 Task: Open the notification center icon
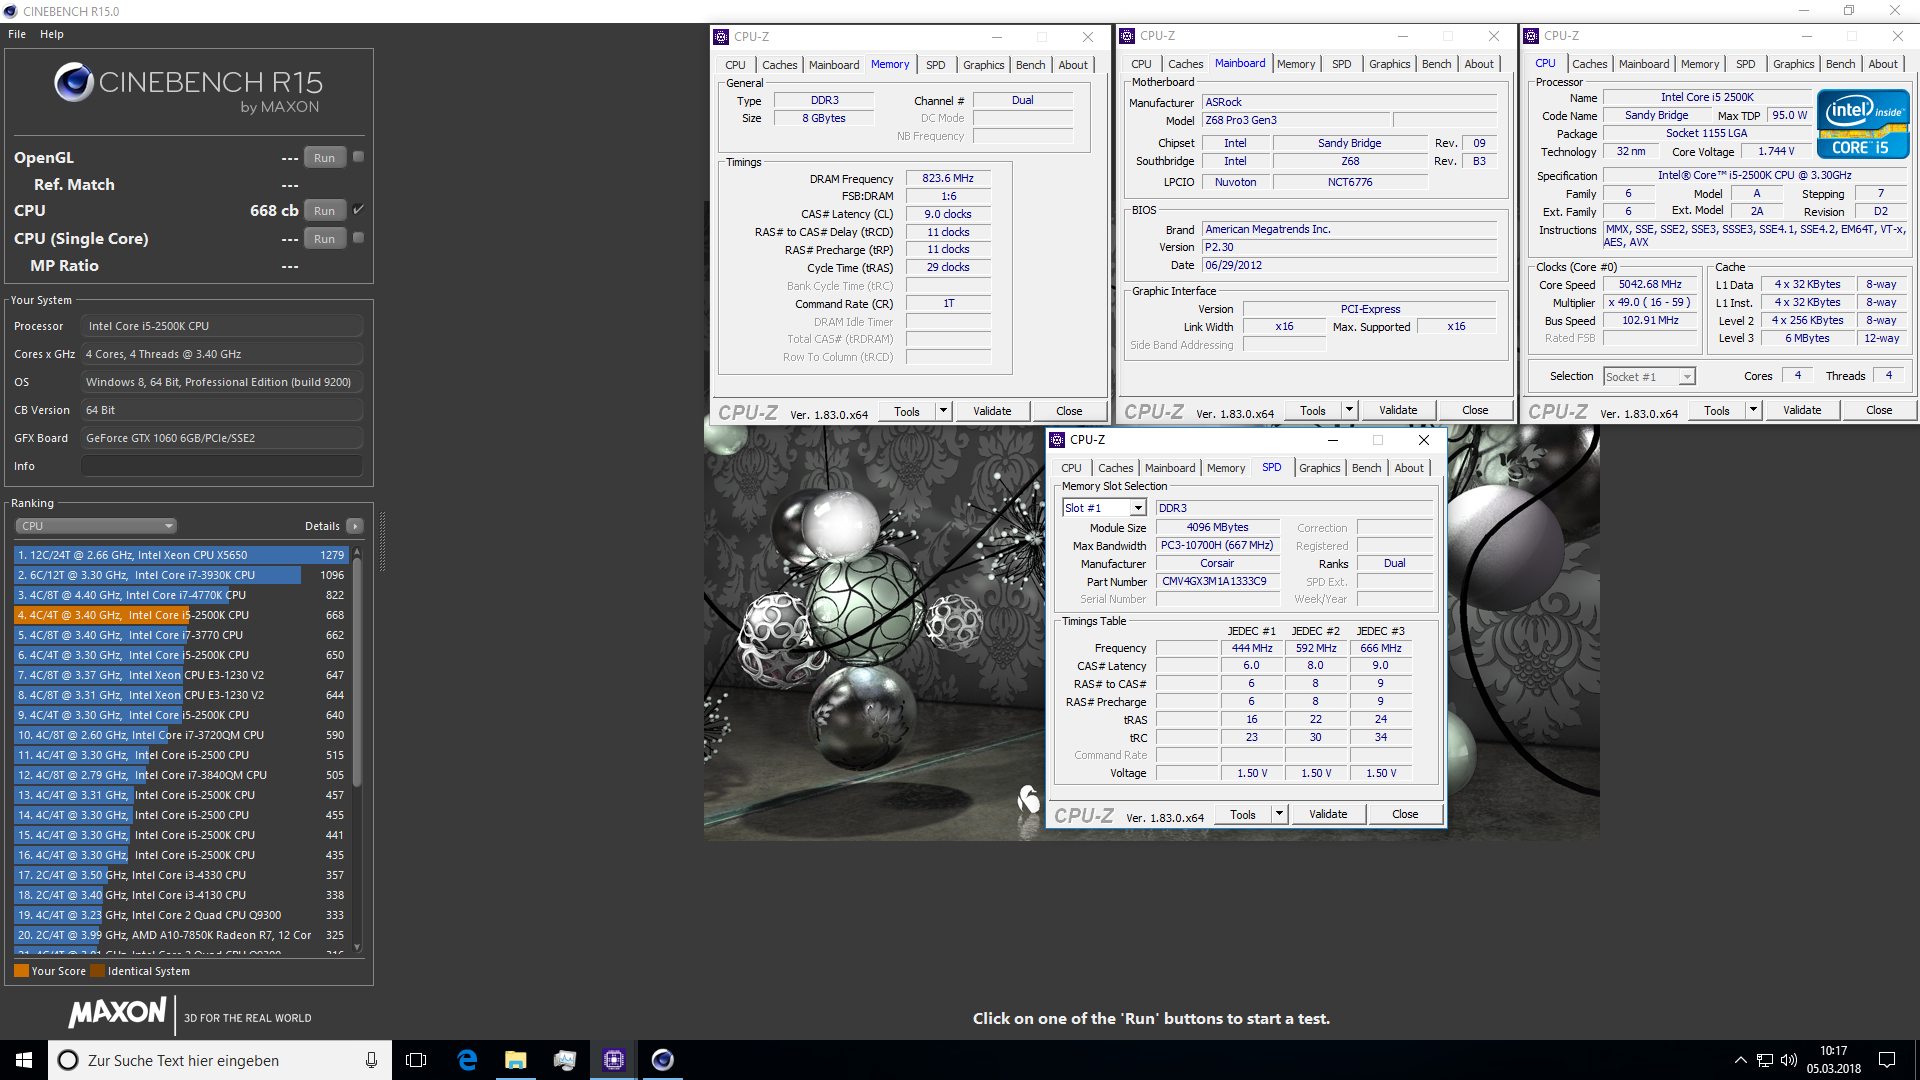tap(1887, 1060)
